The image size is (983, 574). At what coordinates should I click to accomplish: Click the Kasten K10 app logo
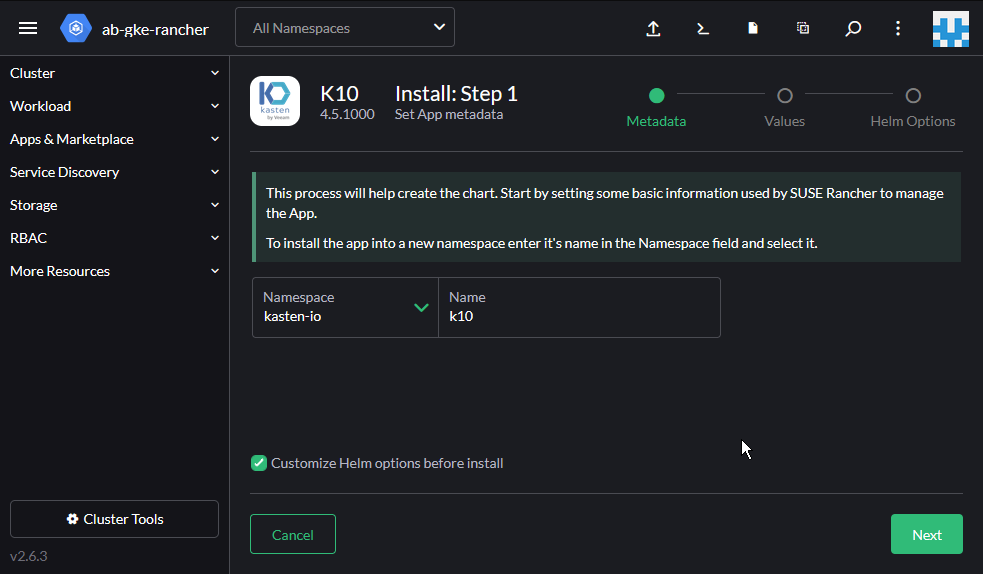(275, 101)
